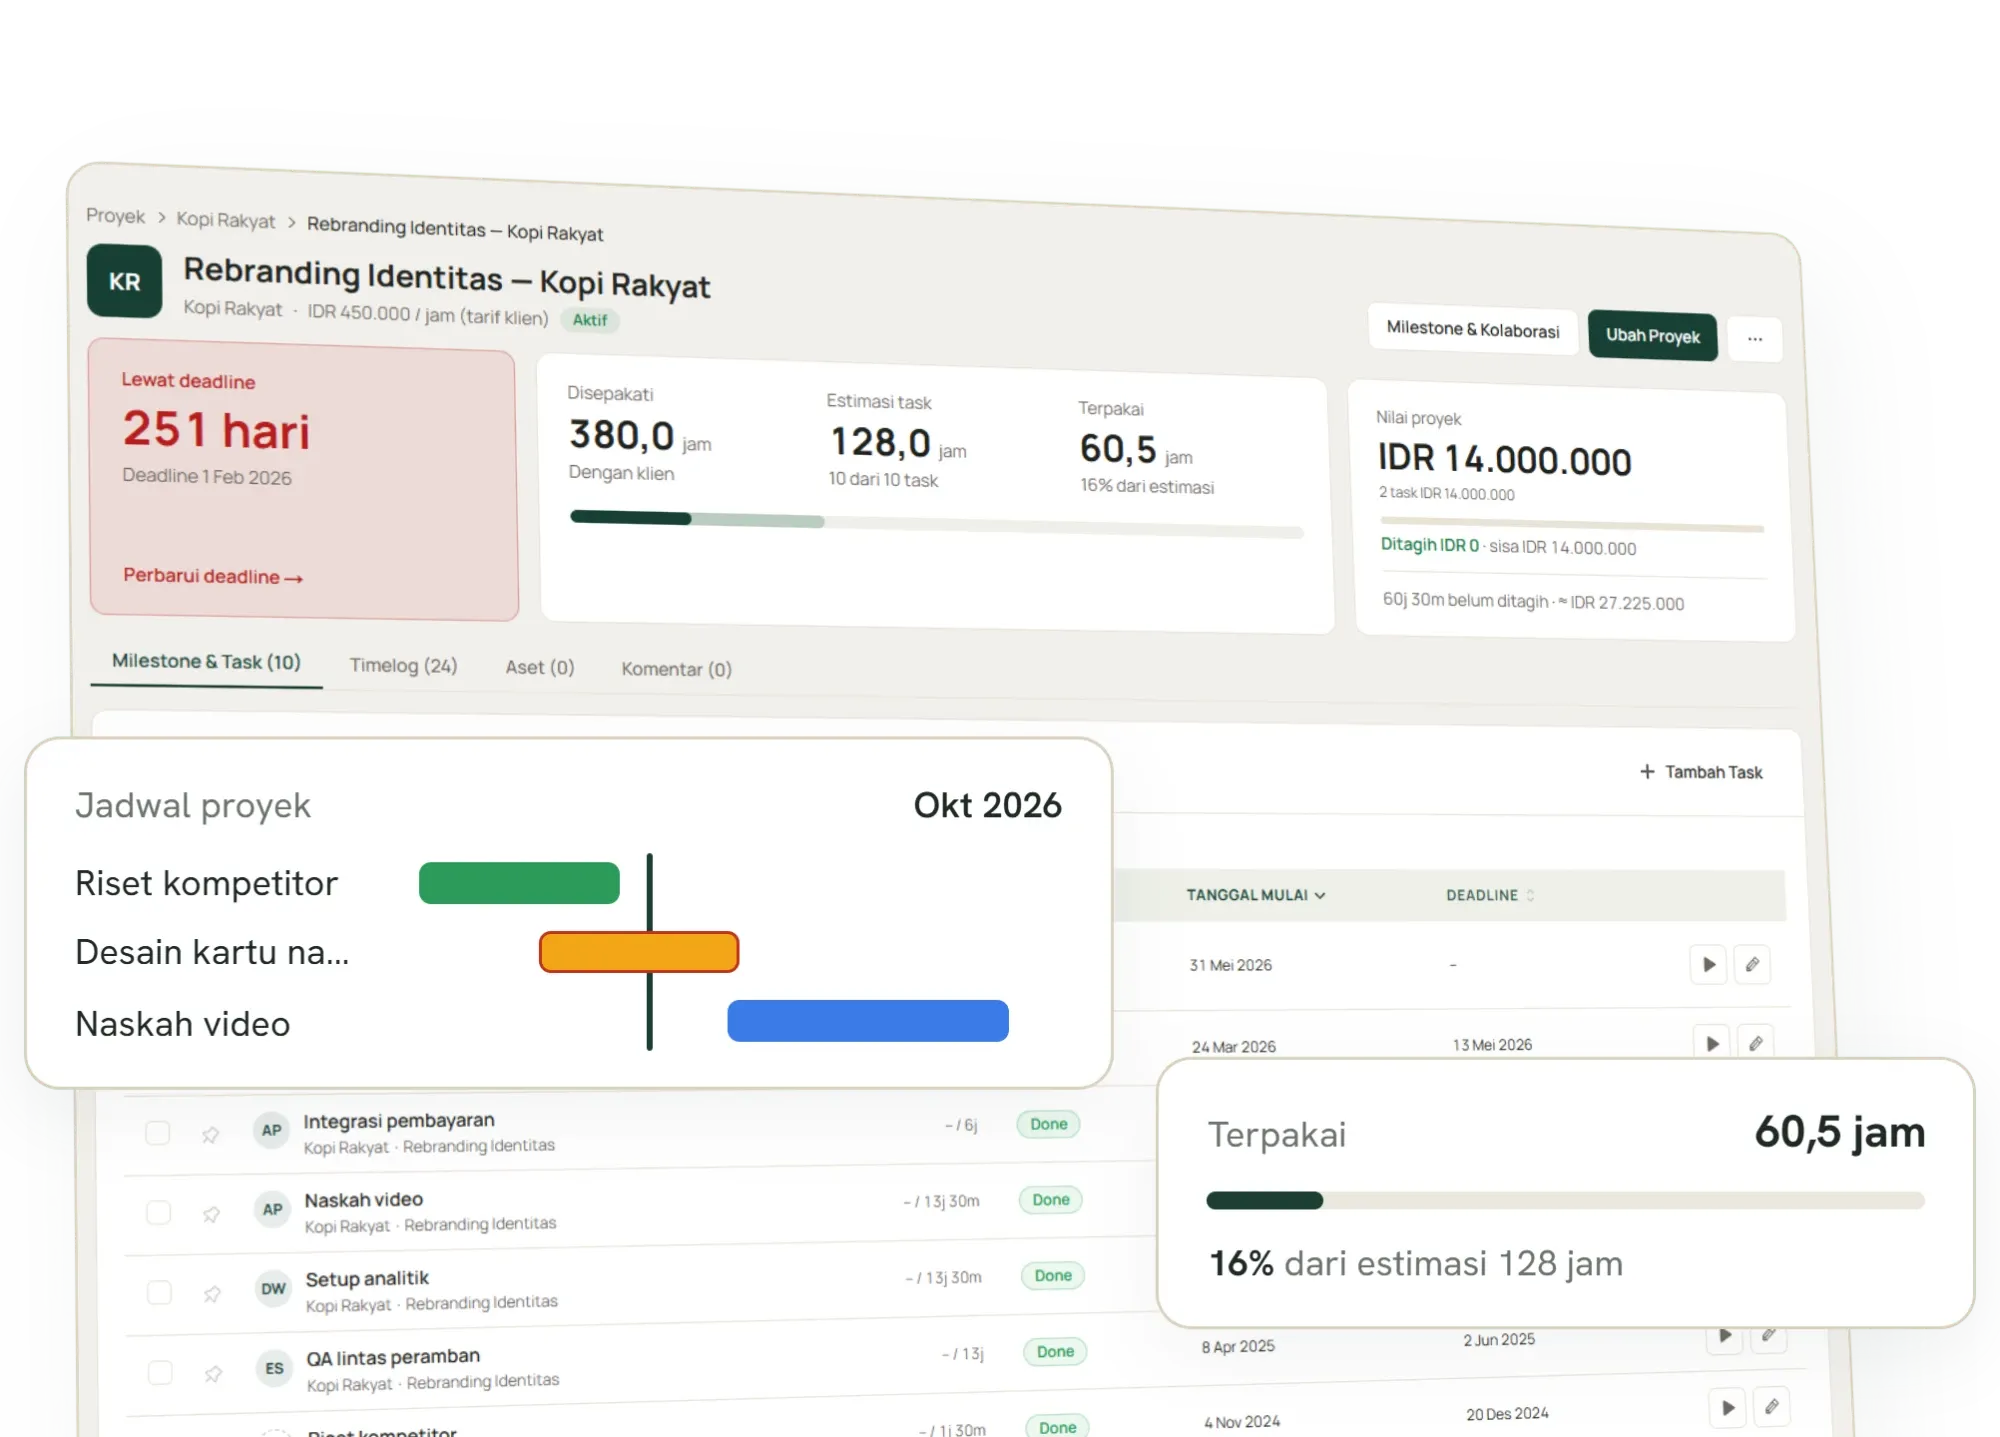
Task: Click the Tambah Task button
Action: pyautogui.click(x=1701, y=772)
